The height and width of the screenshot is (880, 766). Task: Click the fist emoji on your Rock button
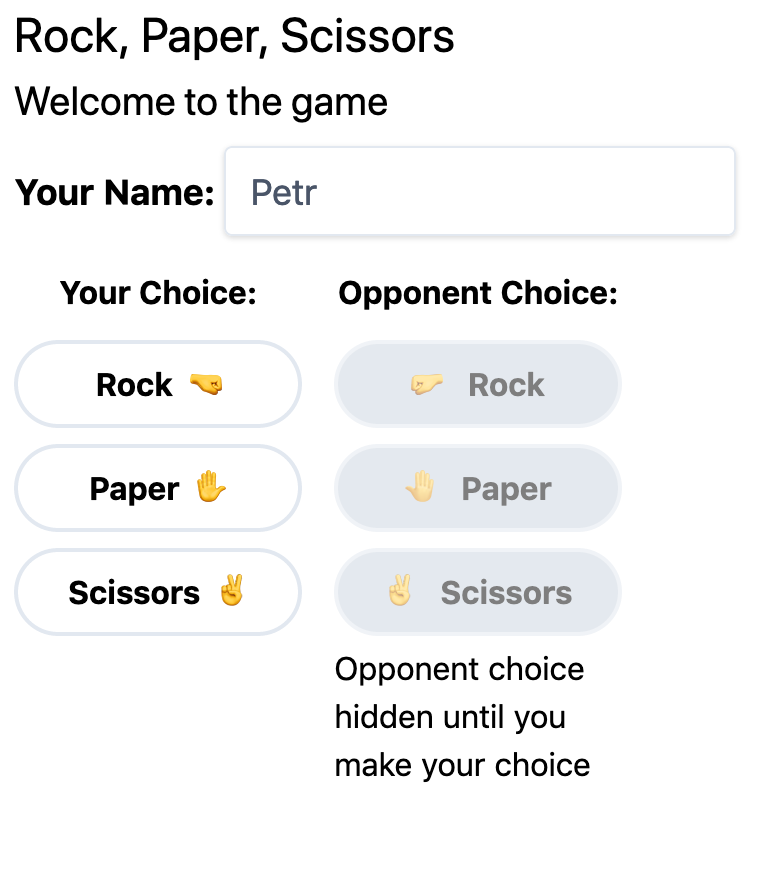[x=206, y=385]
